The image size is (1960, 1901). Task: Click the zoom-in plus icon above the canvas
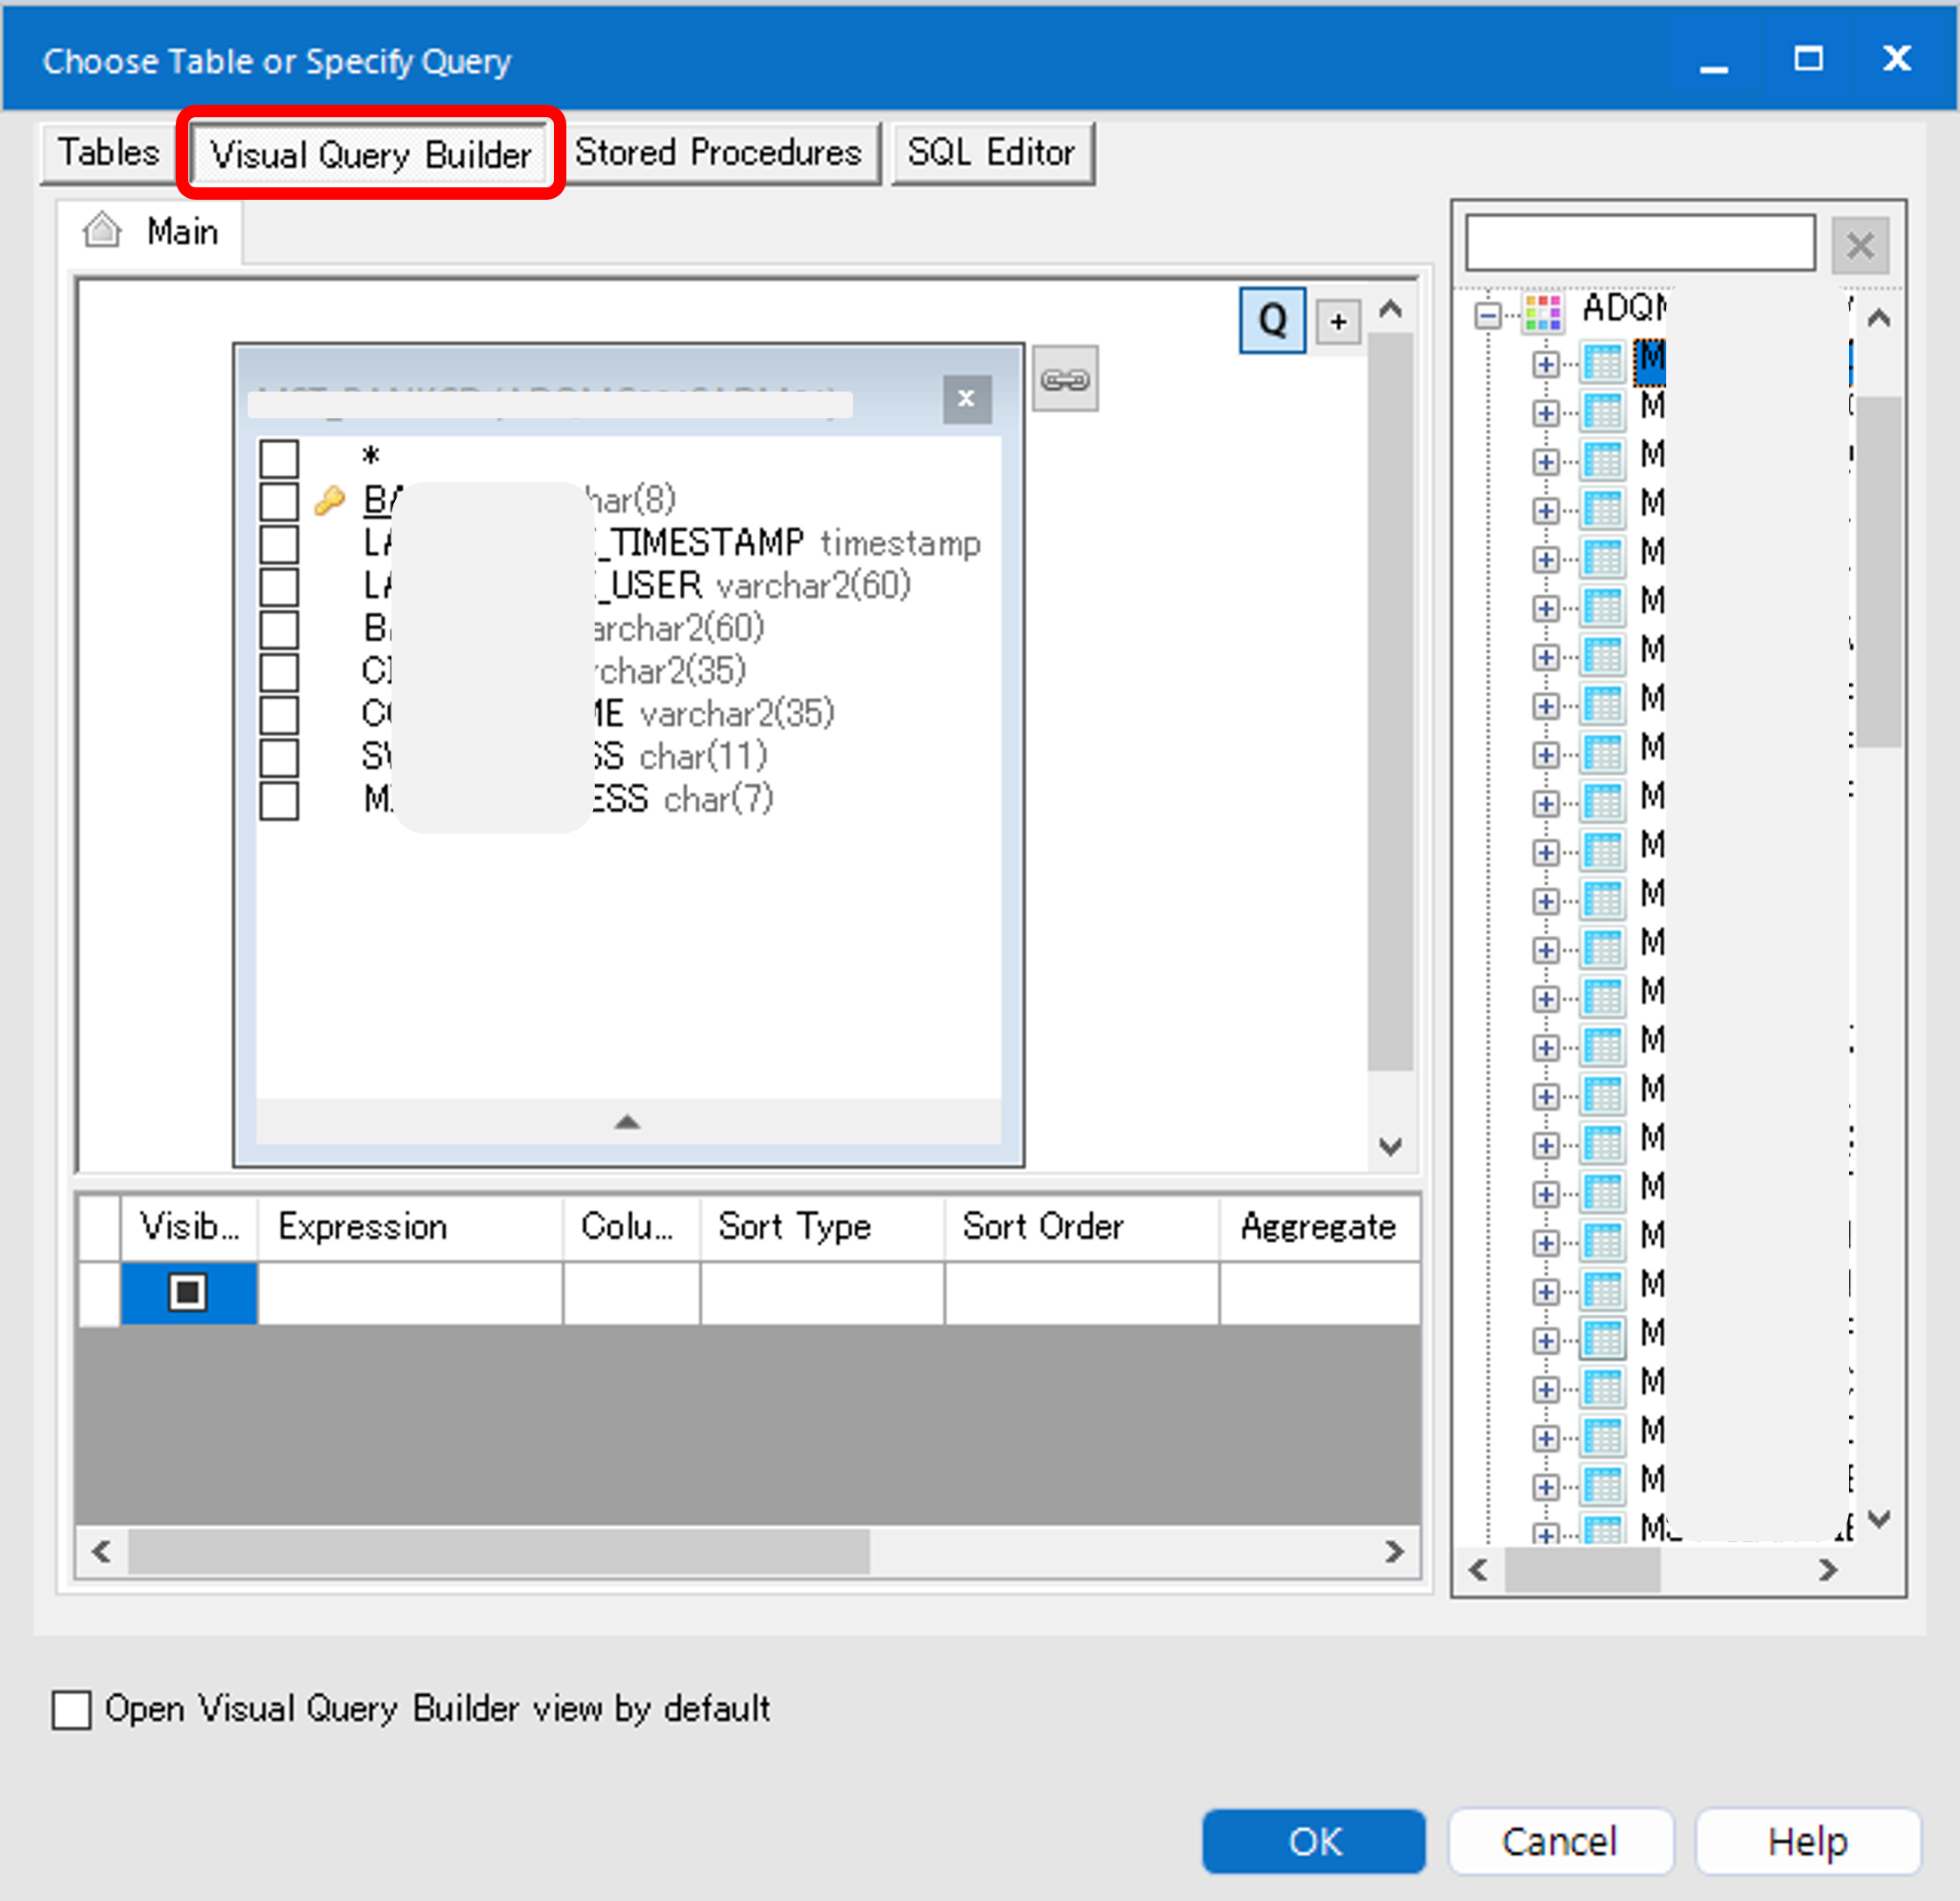[x=1337, y=321]
